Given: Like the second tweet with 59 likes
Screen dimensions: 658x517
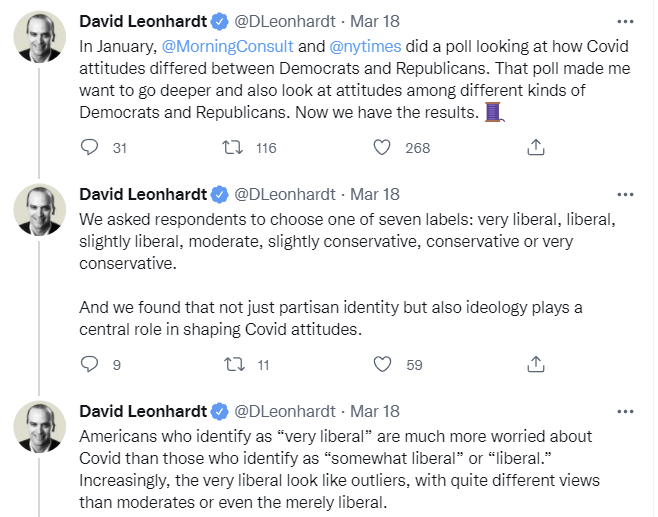Looking at the screenshot, I should coord(381,364).
